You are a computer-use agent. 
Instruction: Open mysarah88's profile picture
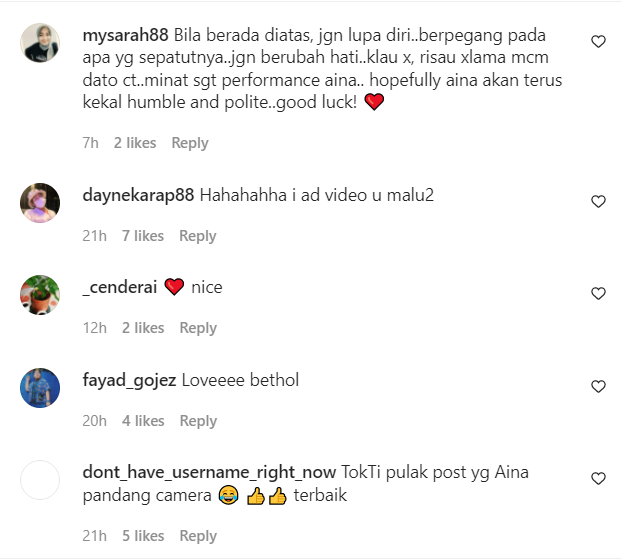(x=40, y=43)
